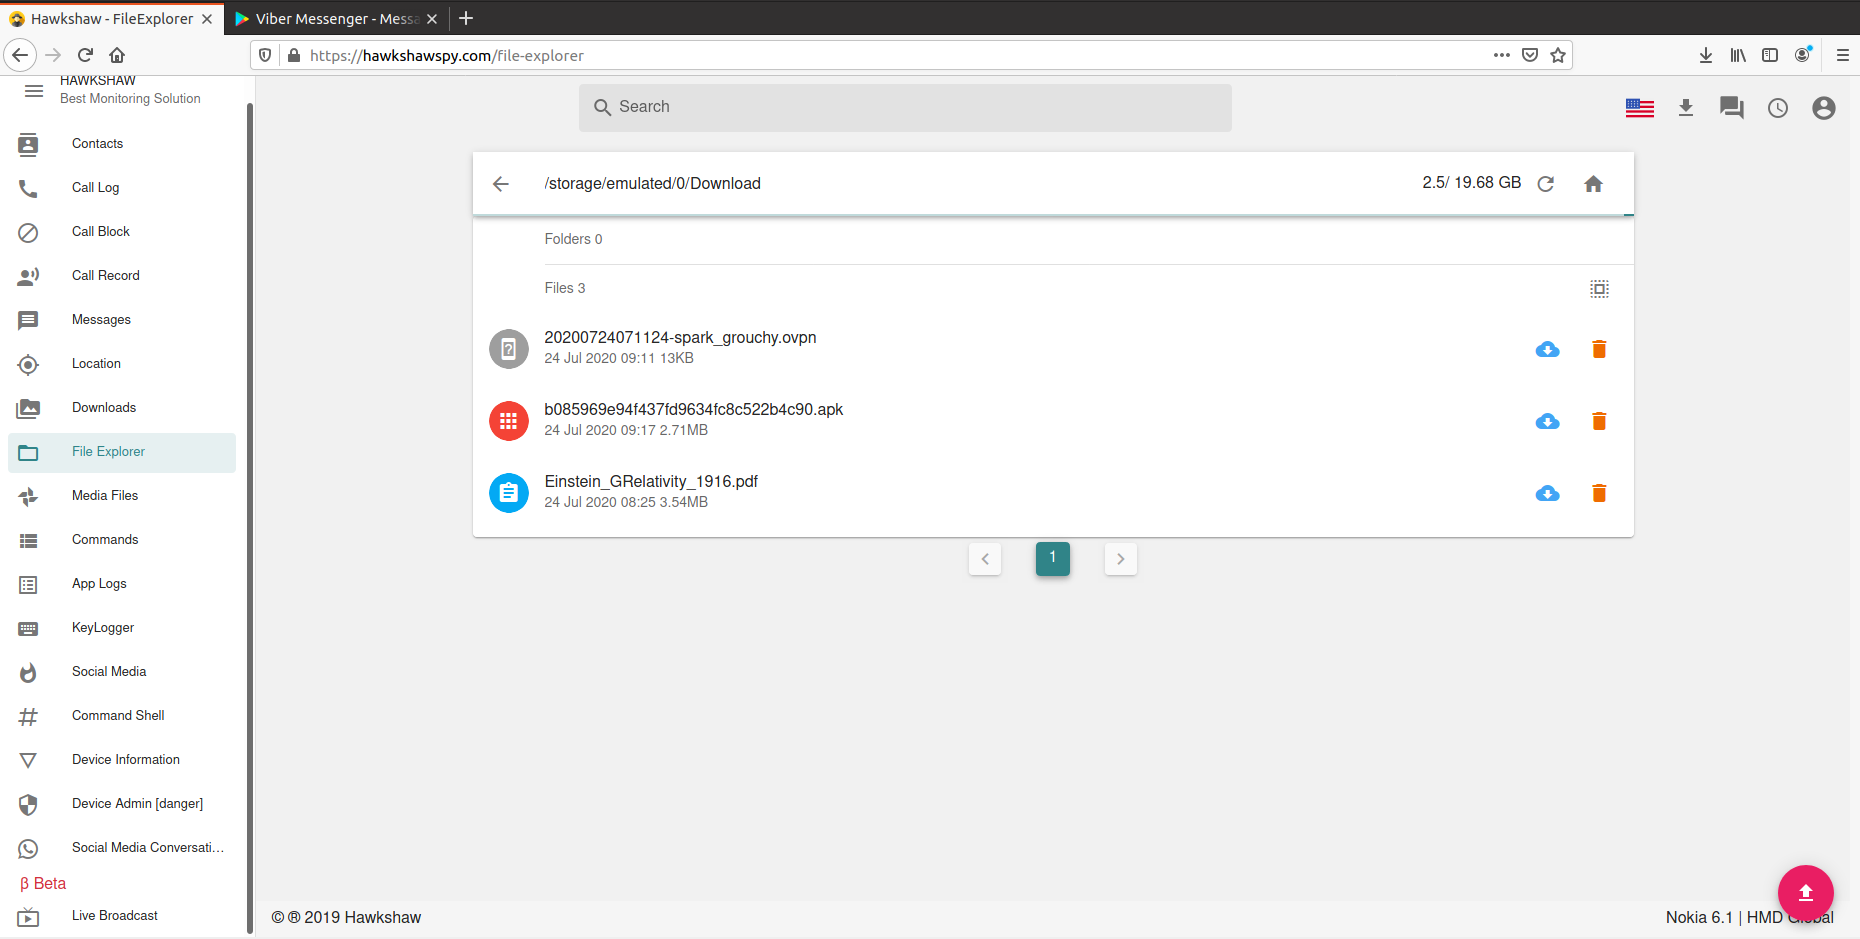
Task: Close the Hawkshaw FileExplorer tab
Action: pos(207,19)
